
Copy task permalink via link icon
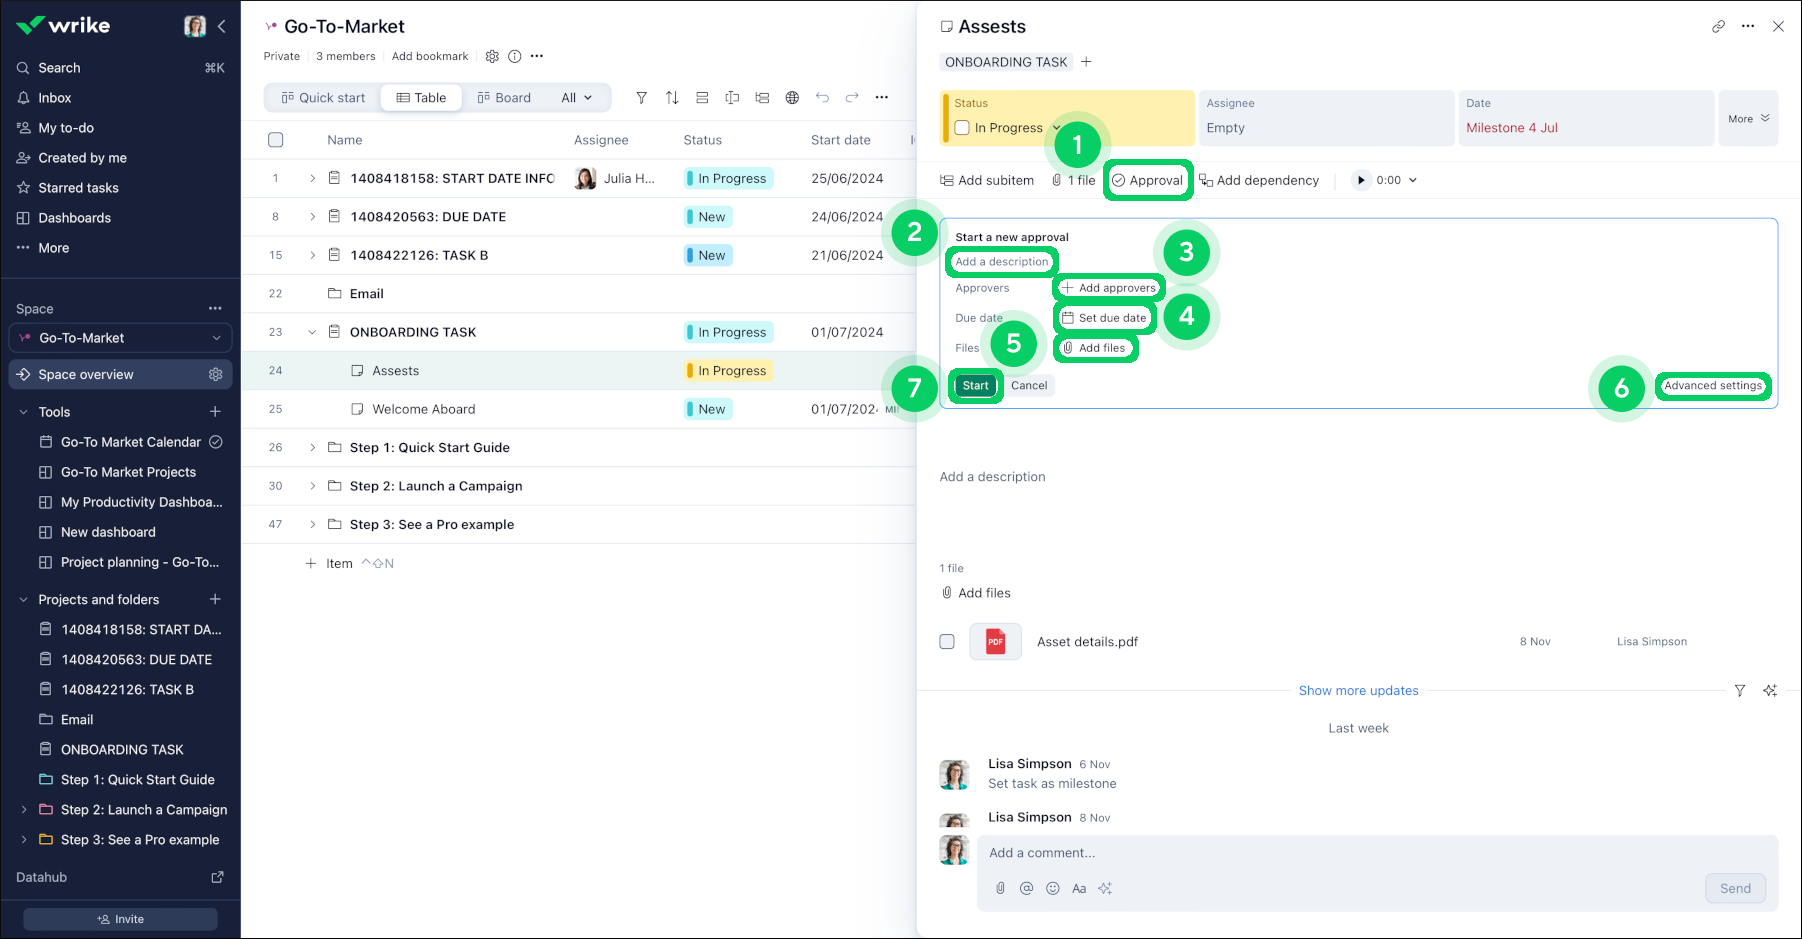click(x=1718, y=27)
